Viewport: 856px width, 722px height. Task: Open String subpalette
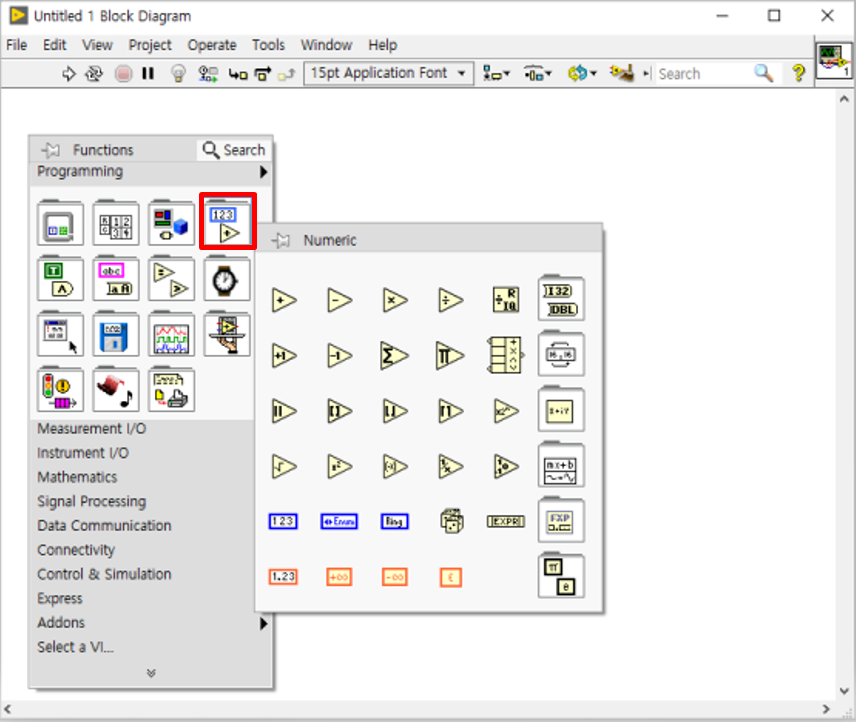116,279
